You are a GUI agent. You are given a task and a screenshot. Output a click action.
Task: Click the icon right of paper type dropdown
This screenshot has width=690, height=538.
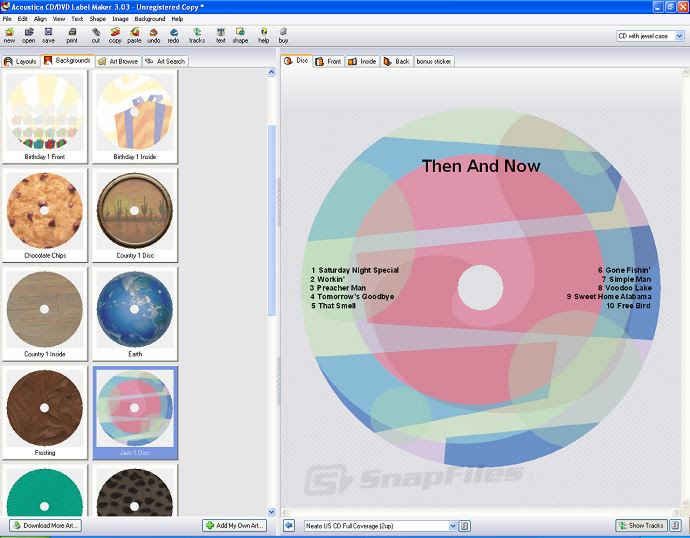point(465,526)
